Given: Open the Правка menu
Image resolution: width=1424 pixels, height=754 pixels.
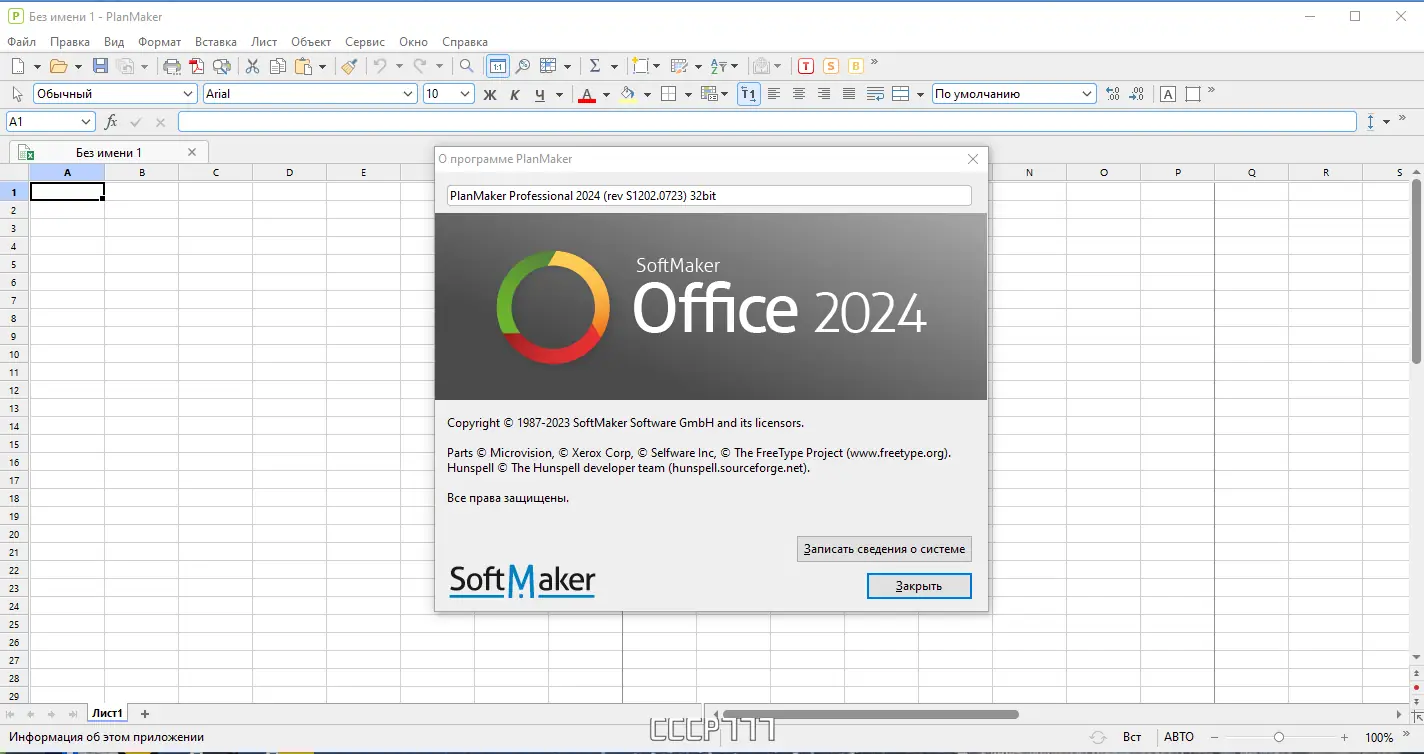Looking at the screenshot, I should pos(70,42).
